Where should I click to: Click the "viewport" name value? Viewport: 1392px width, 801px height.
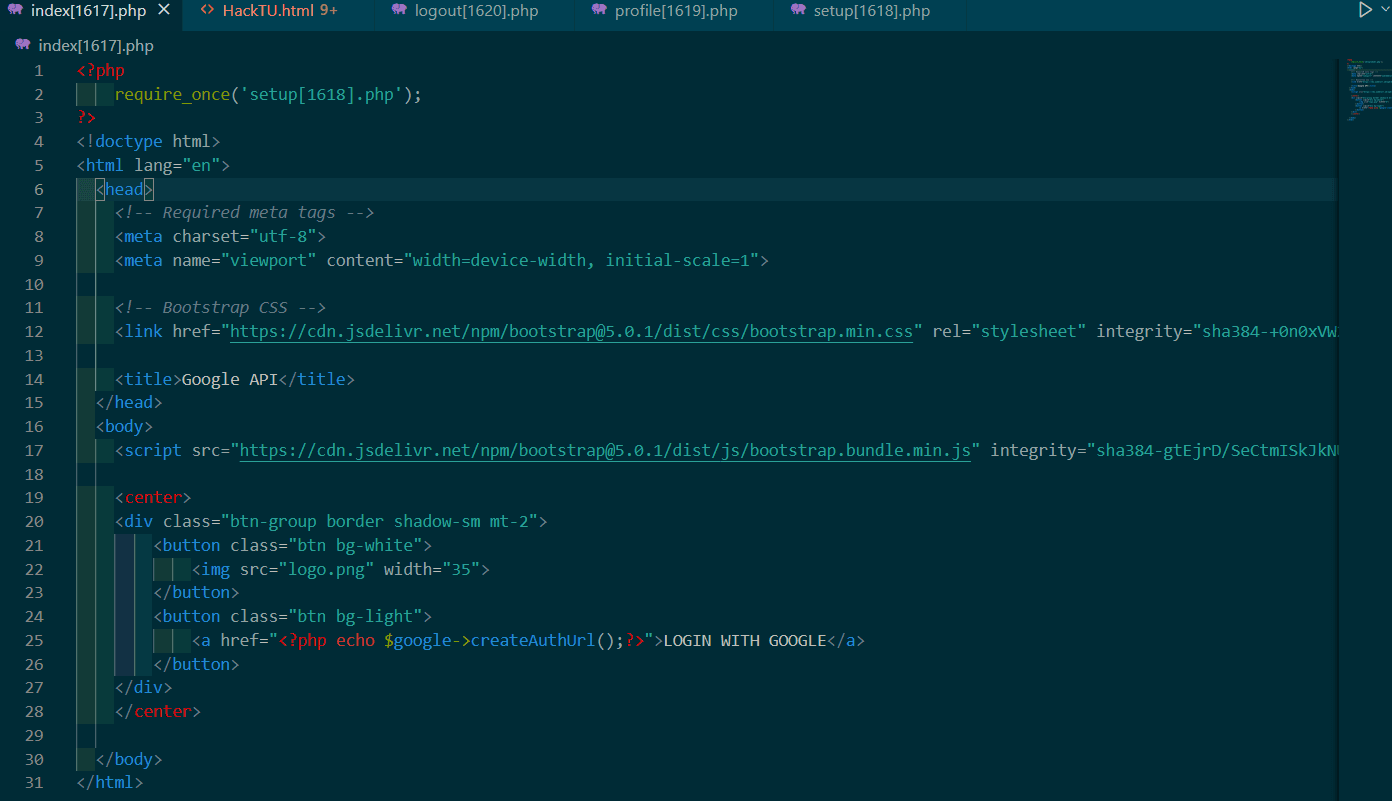[269, 260]
